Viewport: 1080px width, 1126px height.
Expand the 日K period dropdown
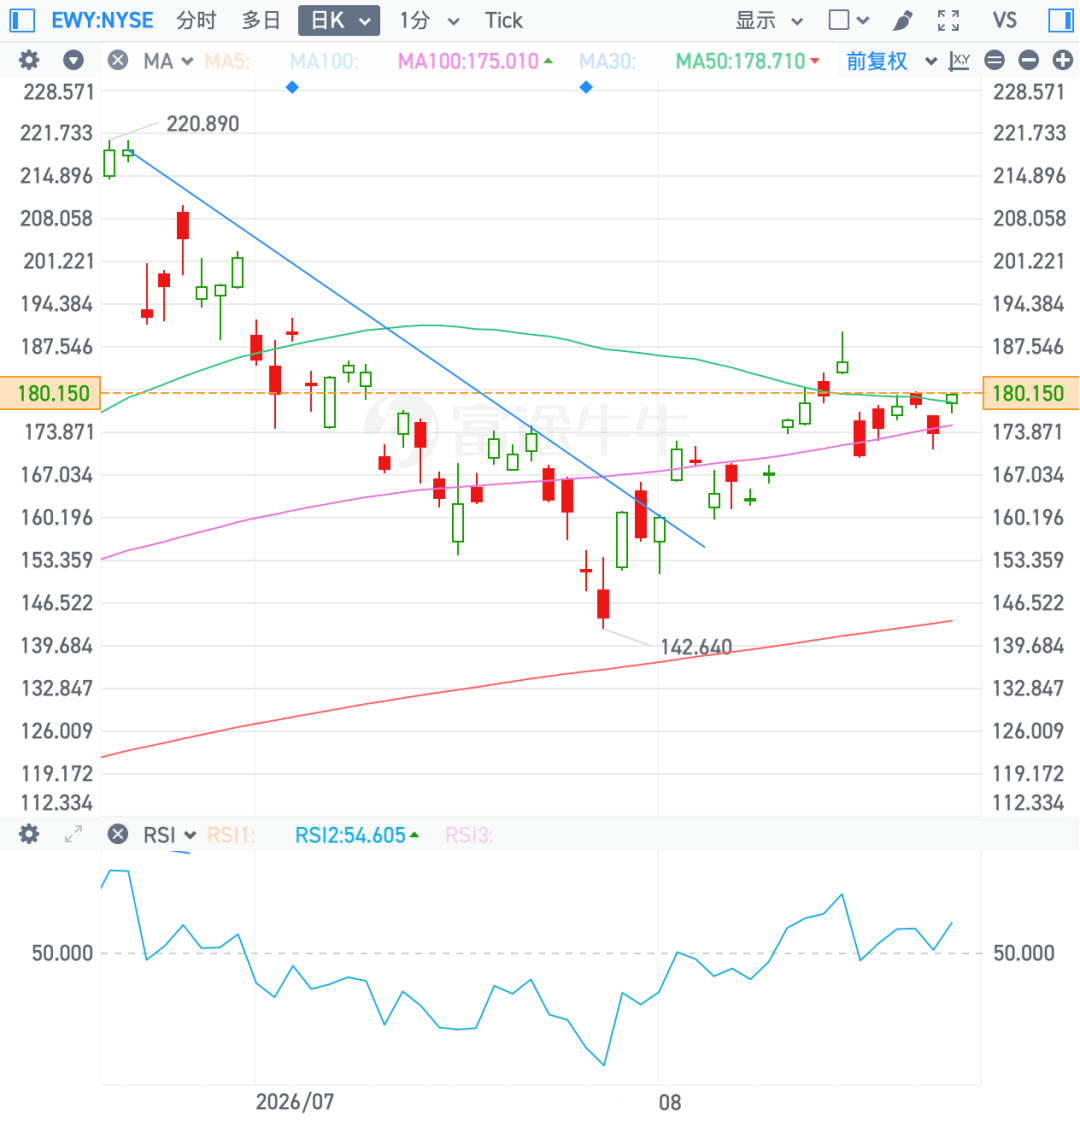click(x=339, y=20)
